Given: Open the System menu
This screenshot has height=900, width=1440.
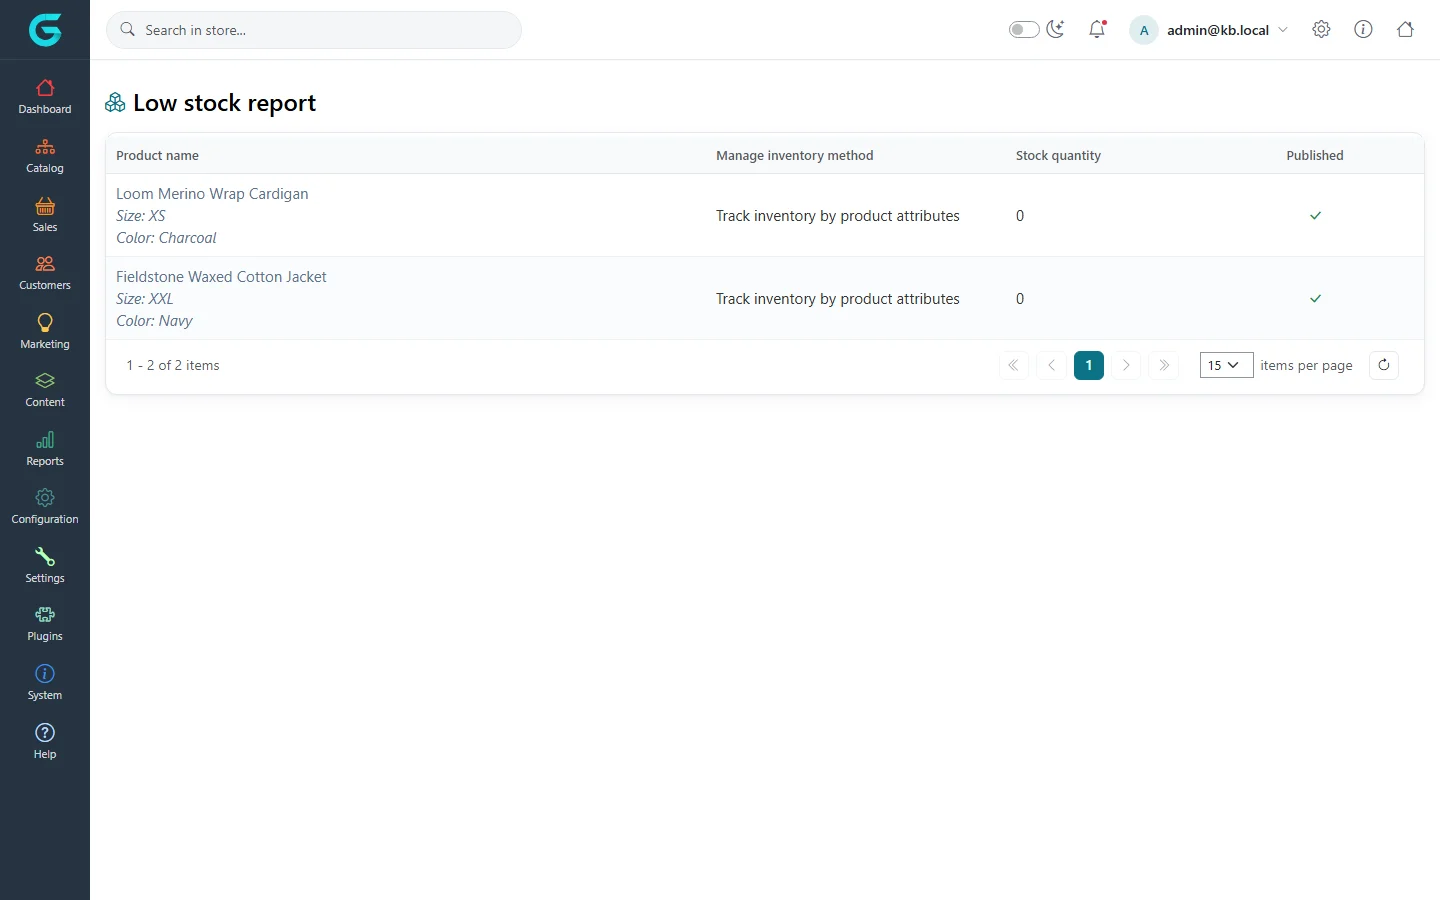Looking at the screenshot, I should click(x=45, y=683).
